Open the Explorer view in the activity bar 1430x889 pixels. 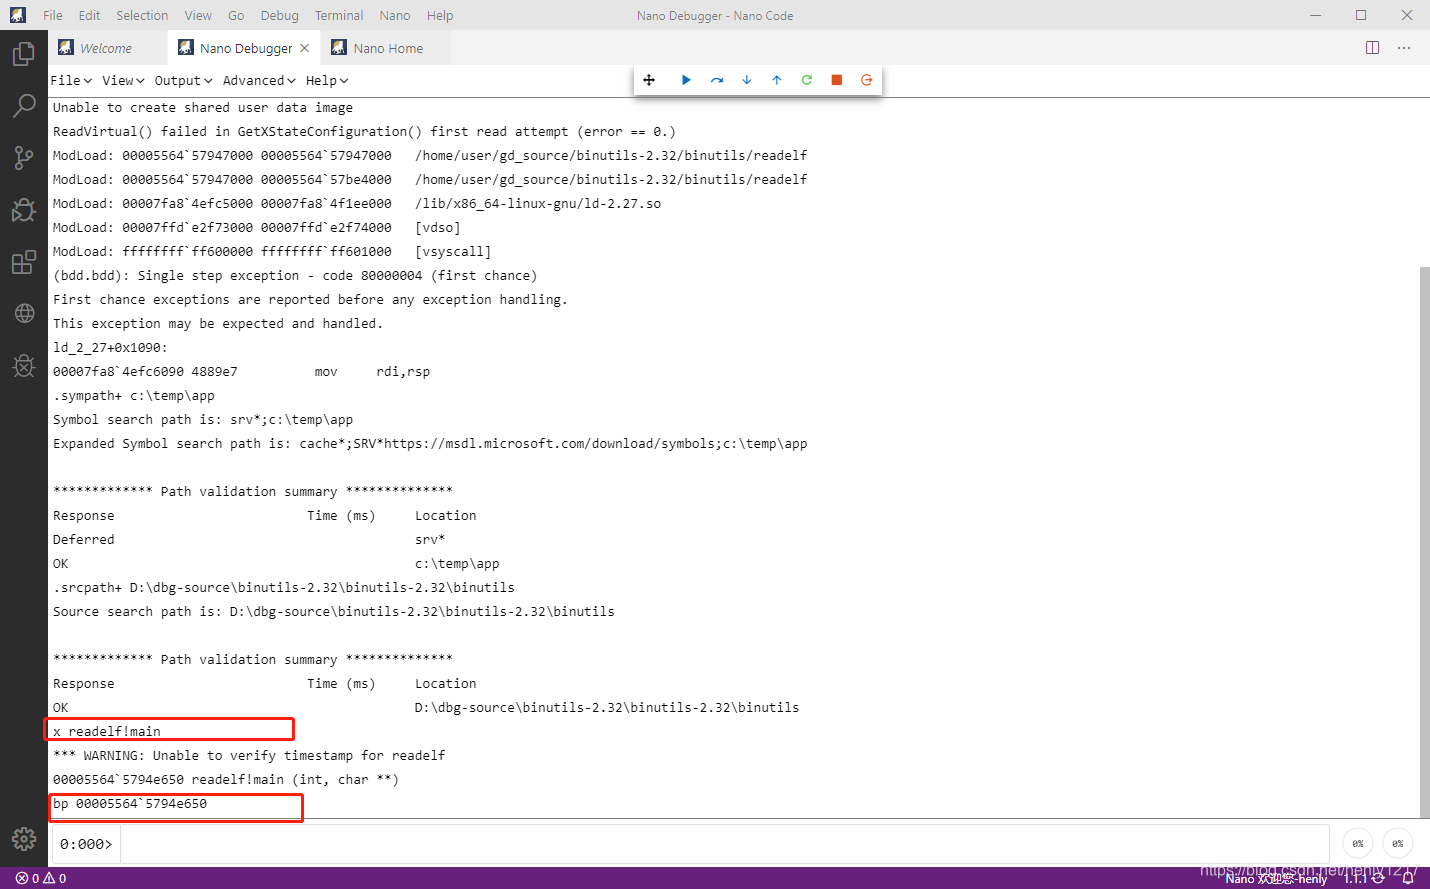[24, 54]
